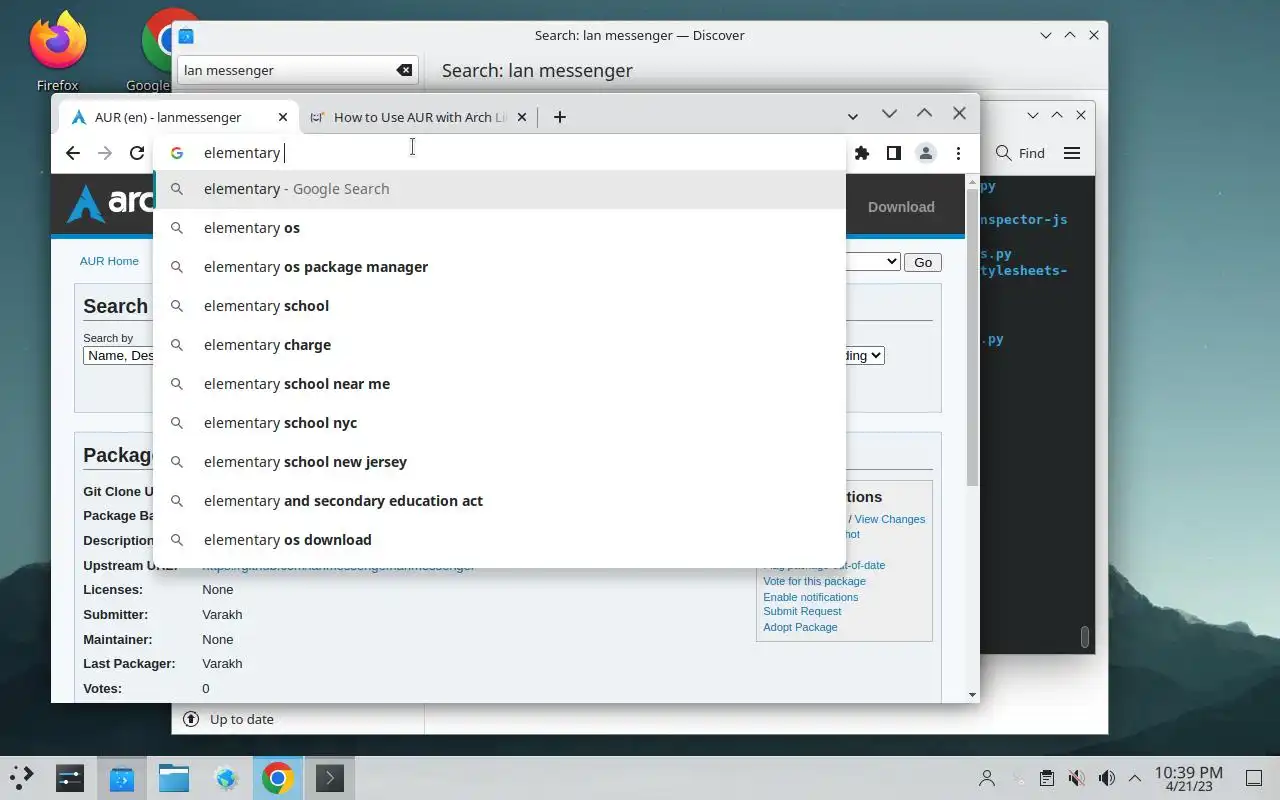Choose 'elementary school near me' suggestion

(x=499, y=384)
